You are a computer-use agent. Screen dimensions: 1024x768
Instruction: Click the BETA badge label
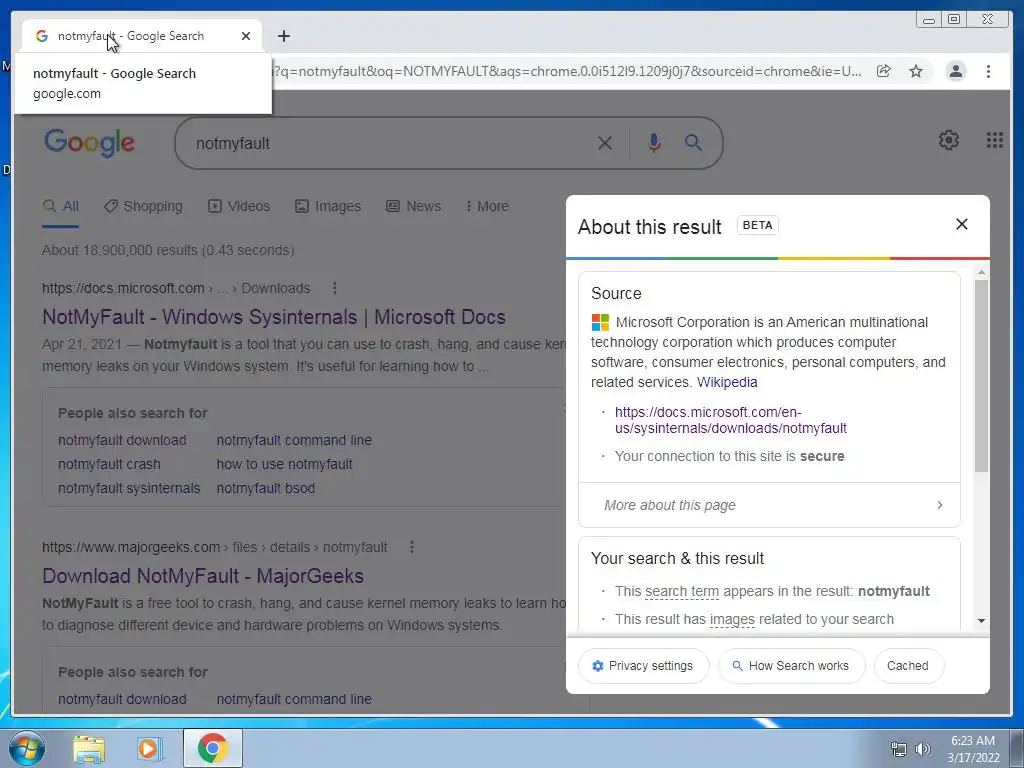click(x=758, y=225)
